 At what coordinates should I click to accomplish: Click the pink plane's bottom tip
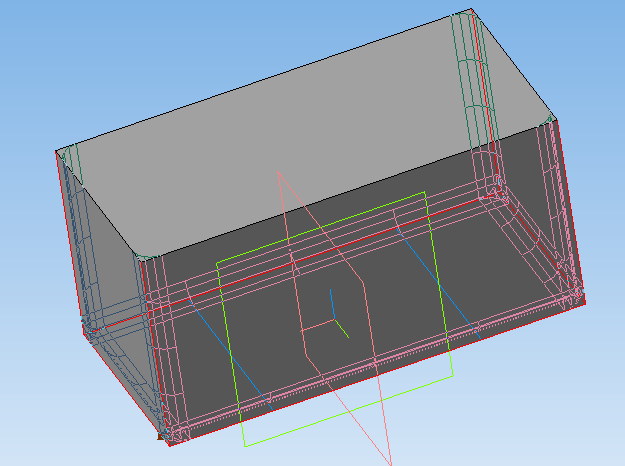(x=389, y=461)
